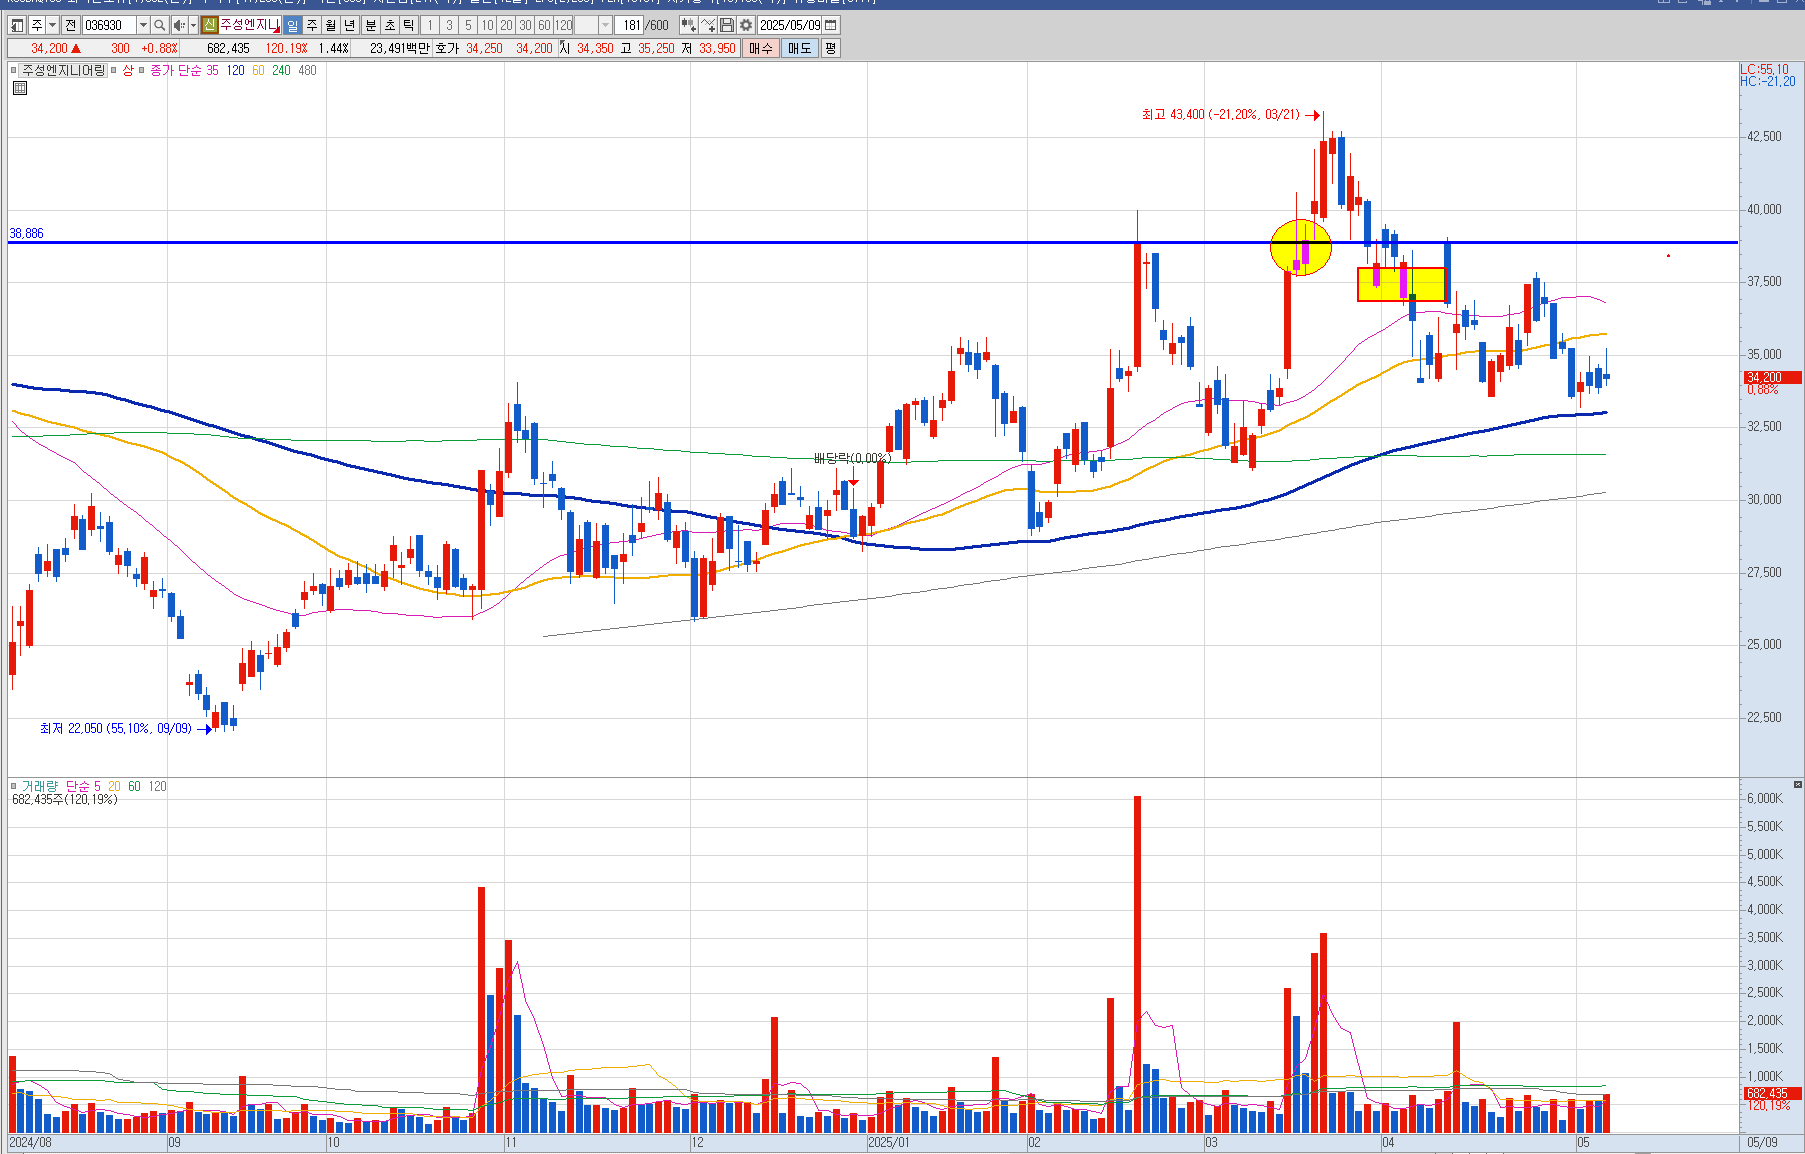
Task: Open the empty interval combo box dropdown
Action: [x=606, y=25]
